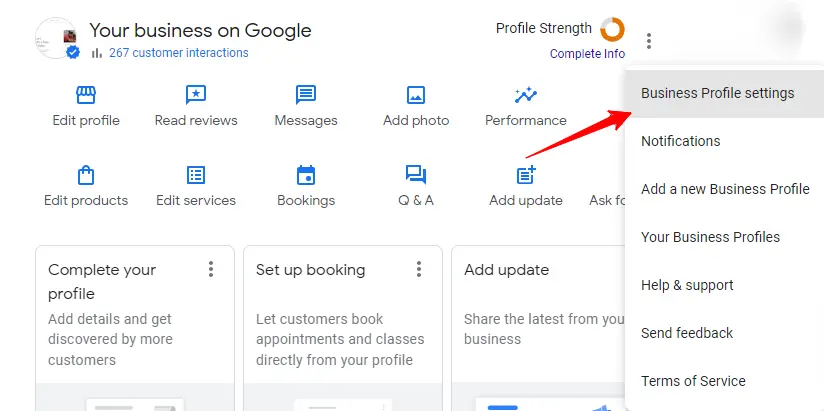
Task: Click the Profile Strength progress ring
Action: [612, 29]
